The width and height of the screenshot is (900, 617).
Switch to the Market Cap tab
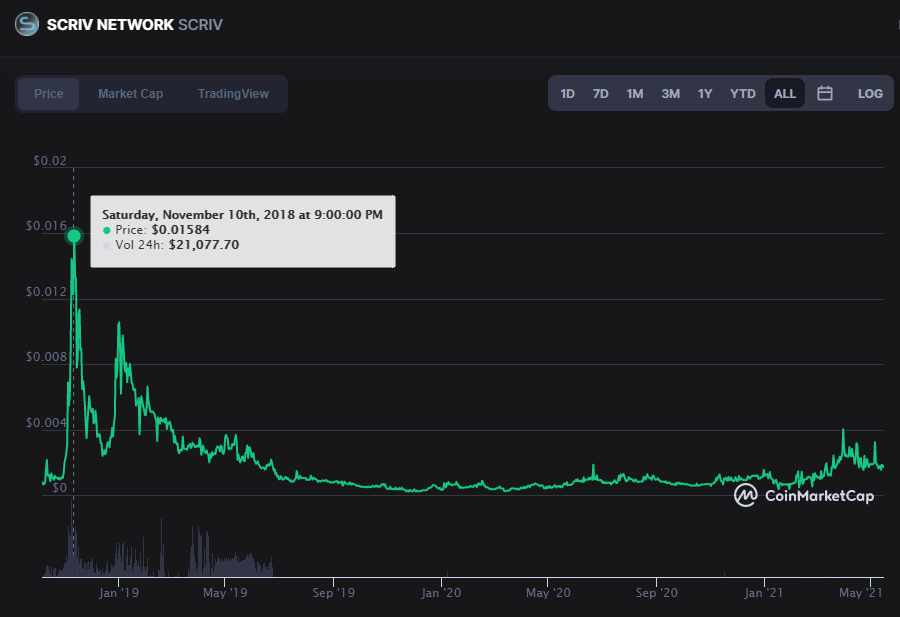coord(130,93)
